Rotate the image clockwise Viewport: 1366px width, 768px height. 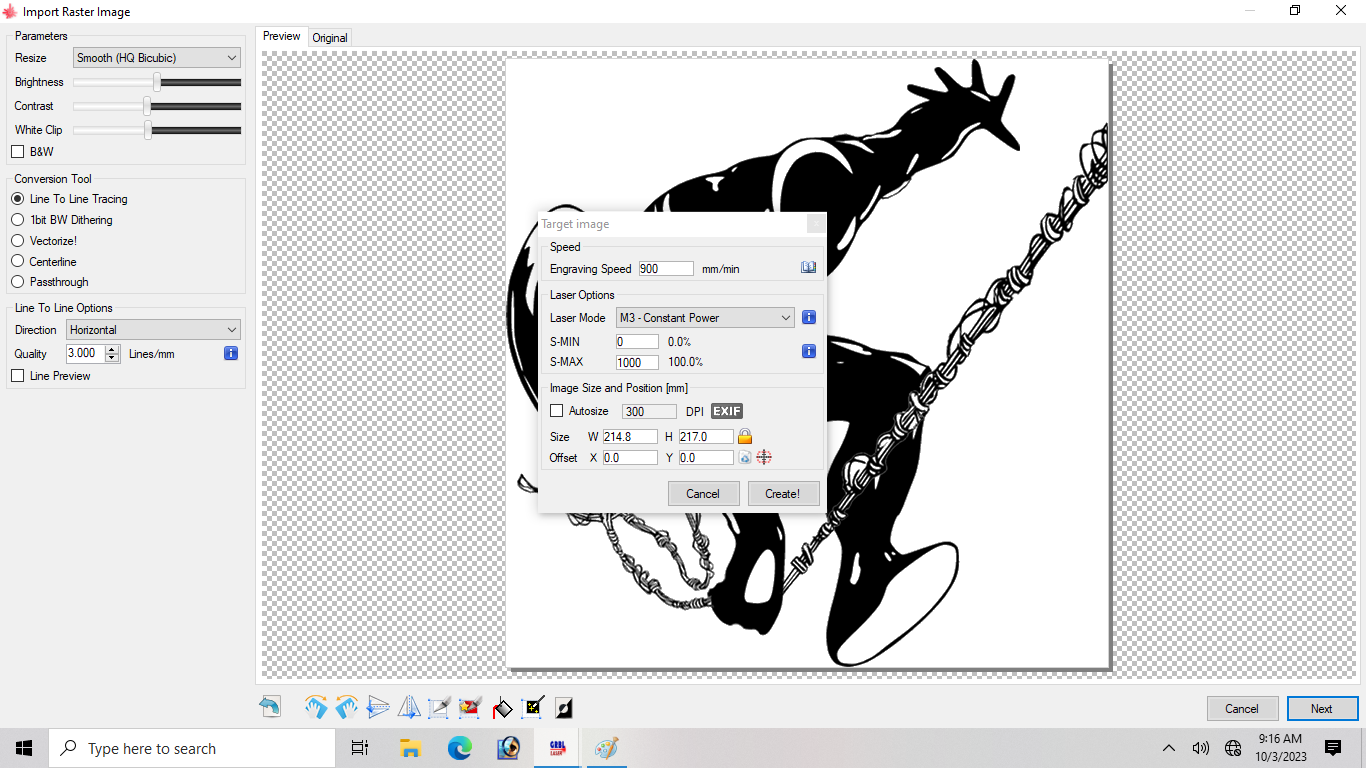pyautogui.click(x=316, y=708)
